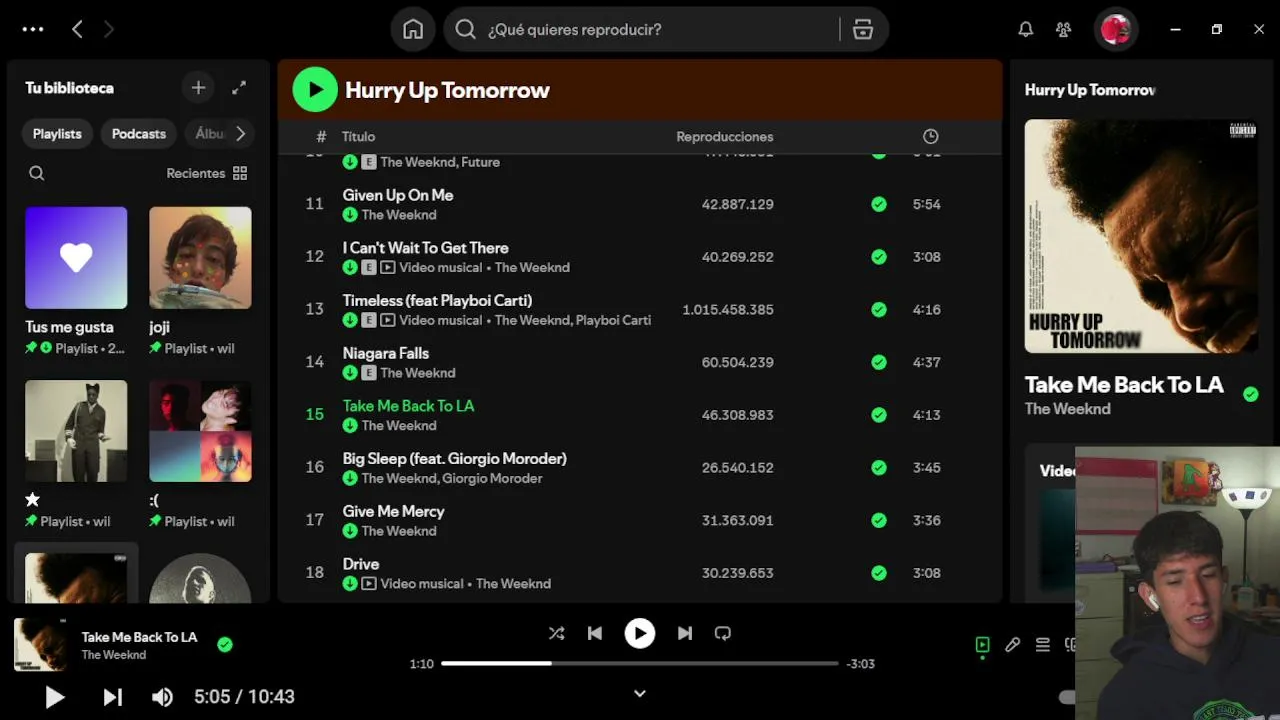Toggle saved checkmark for Timeless

click(x=878, y=310)
